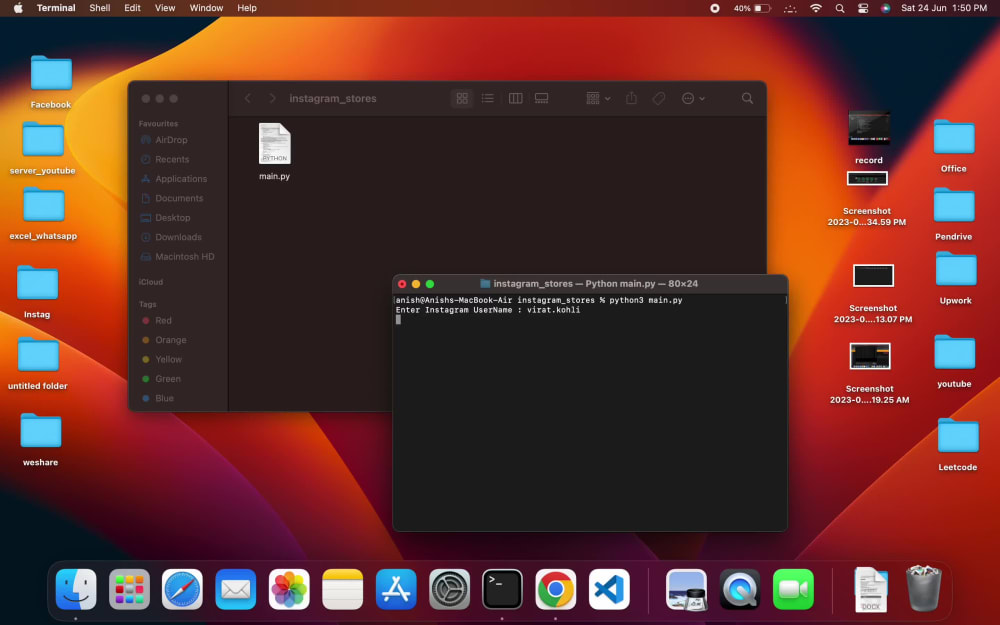Switch Finder to column view
This screenshot has width=1000, height=625.
point(515,98)
